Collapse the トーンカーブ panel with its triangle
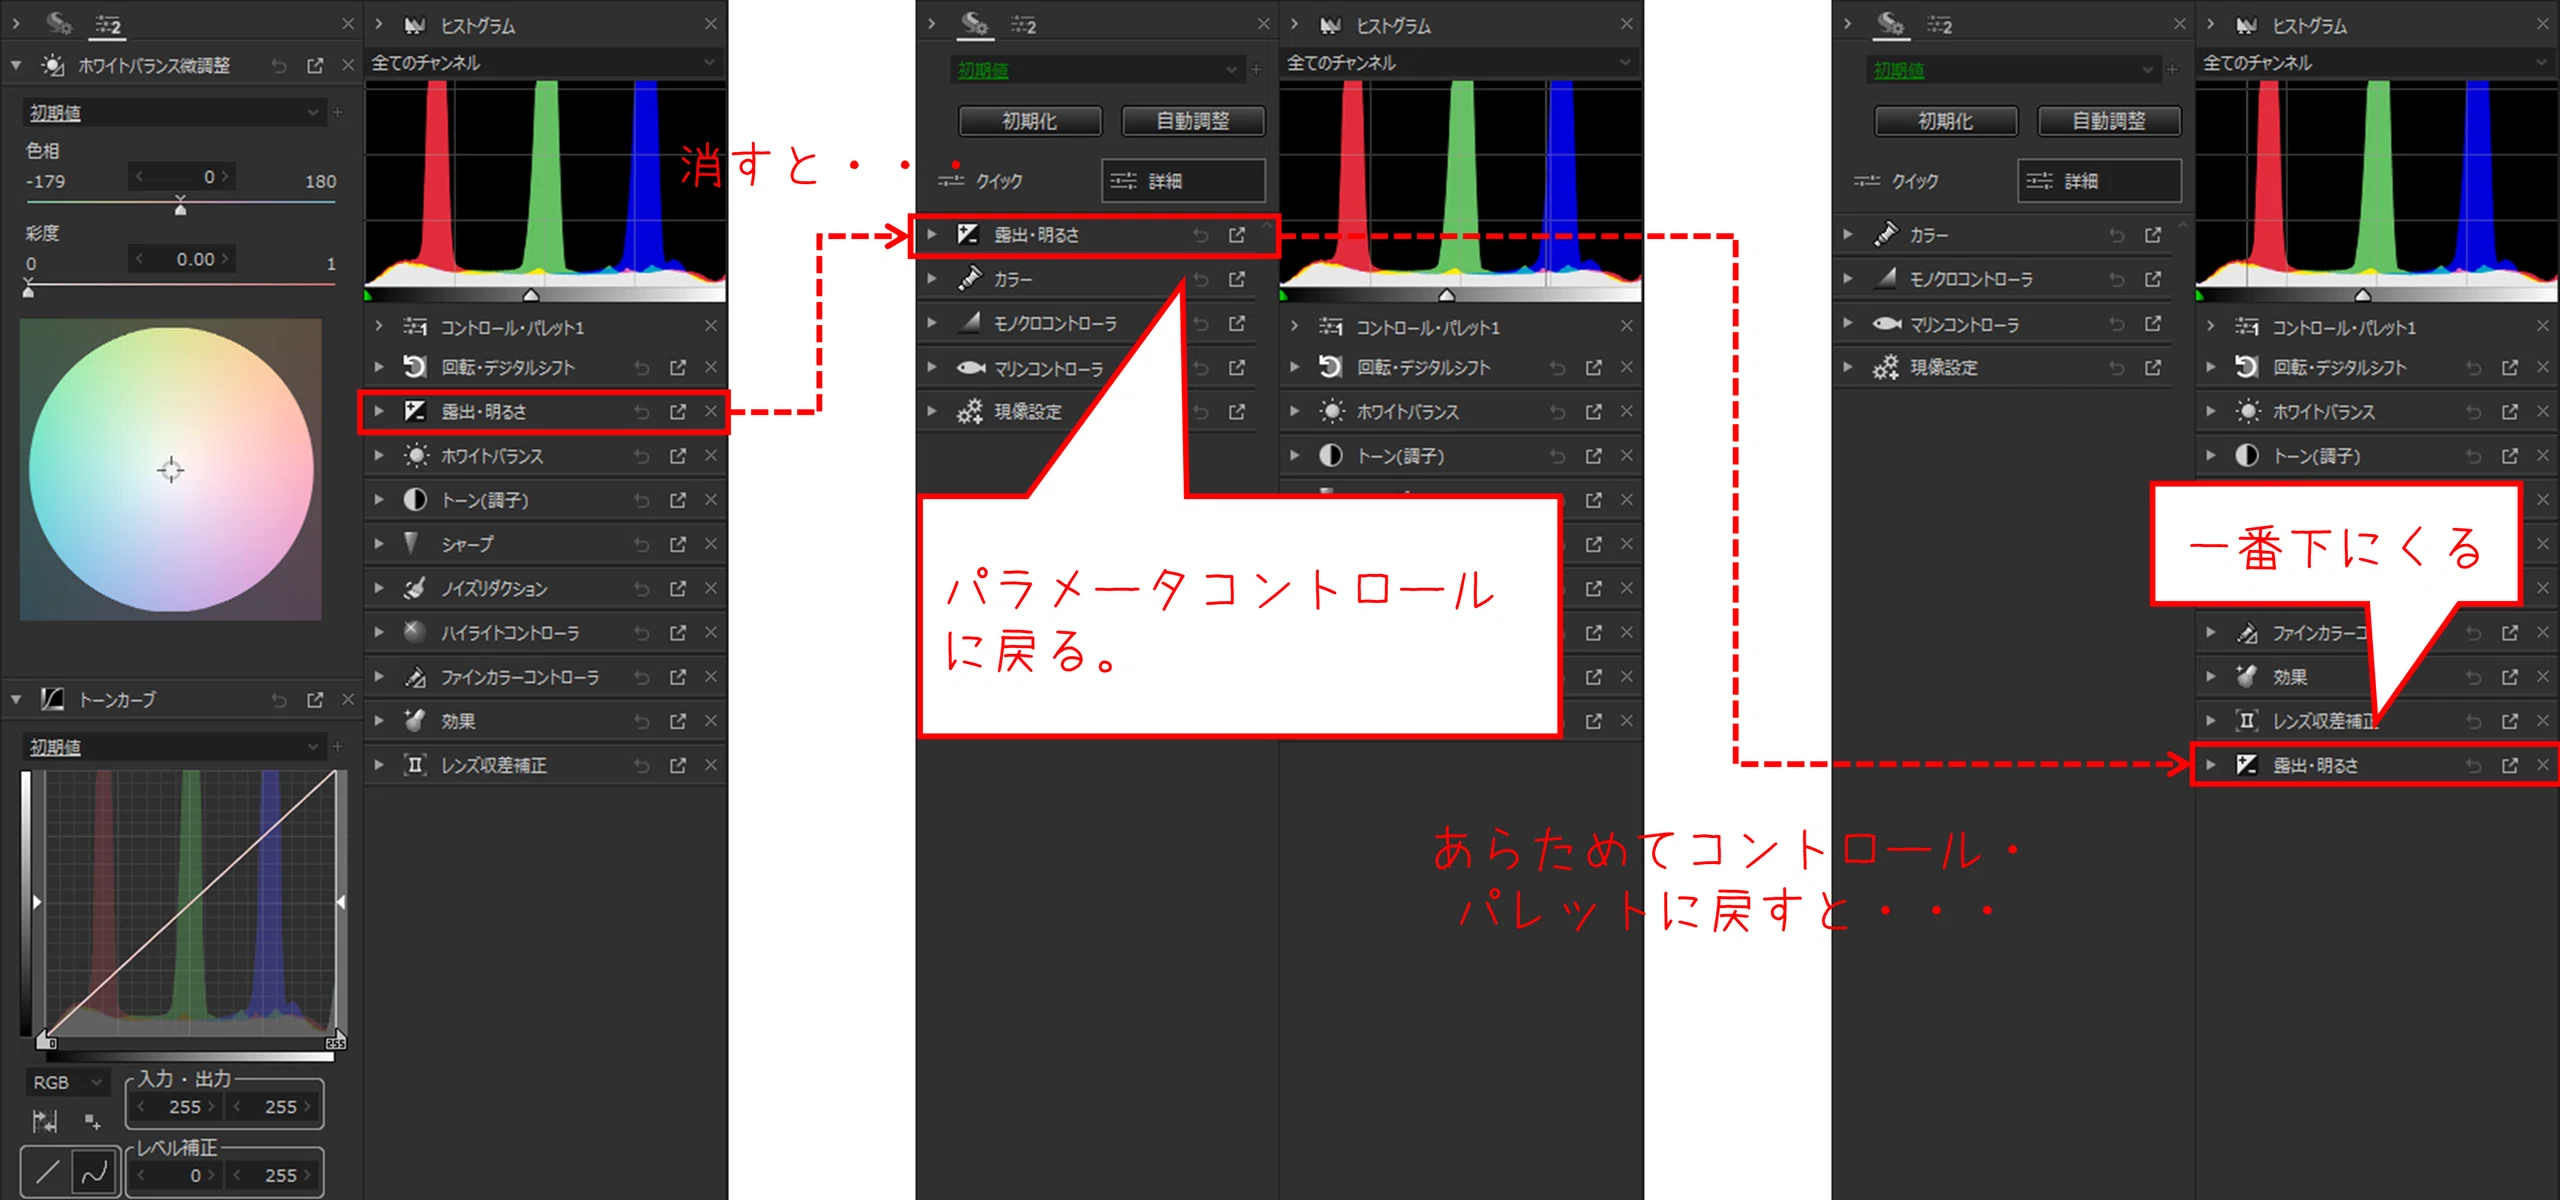The image size is (2560, 1200). point(16,700)
